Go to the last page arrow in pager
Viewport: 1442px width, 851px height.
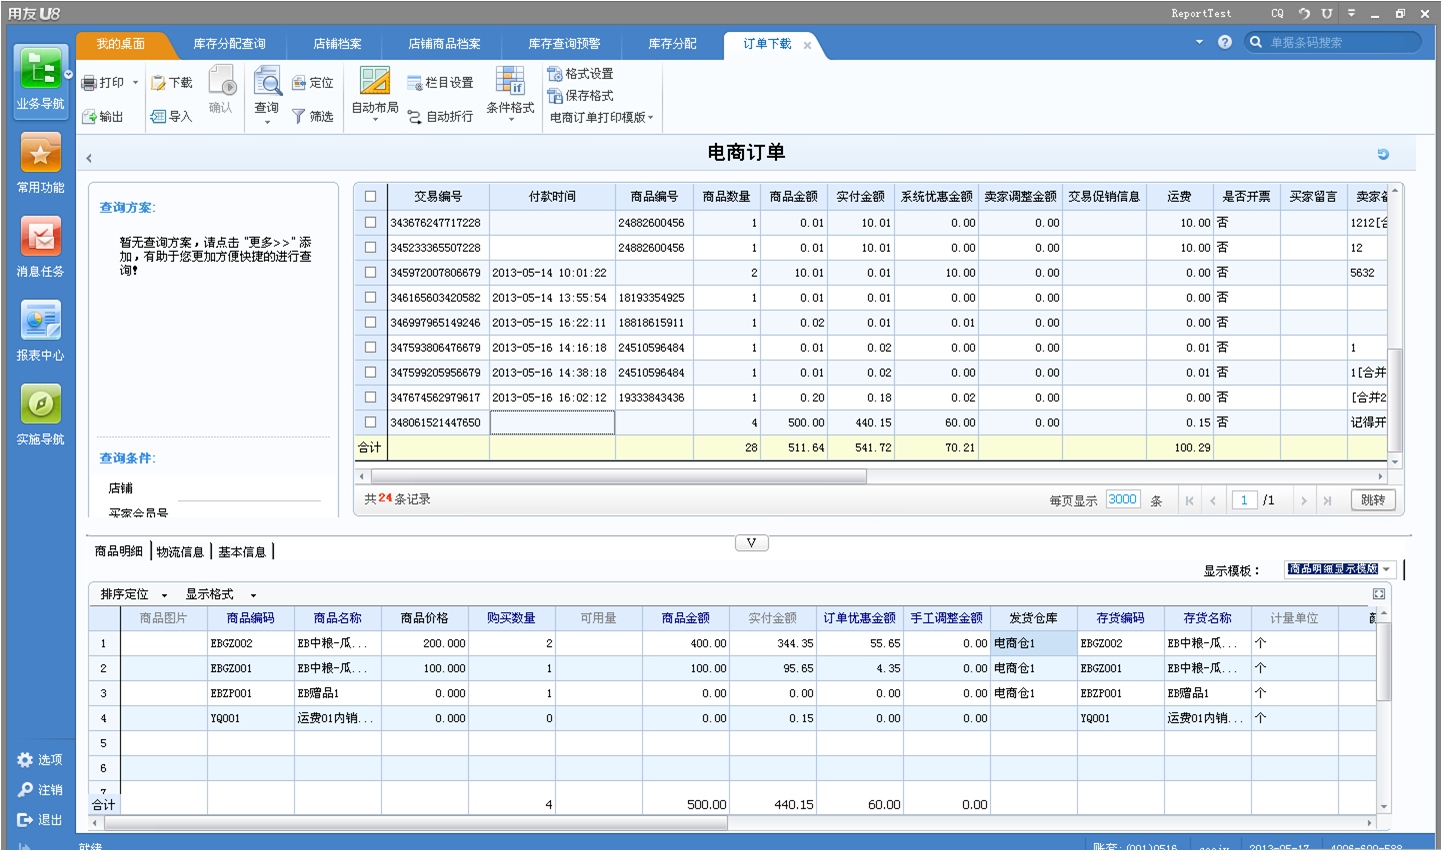tap(1328, 501)
